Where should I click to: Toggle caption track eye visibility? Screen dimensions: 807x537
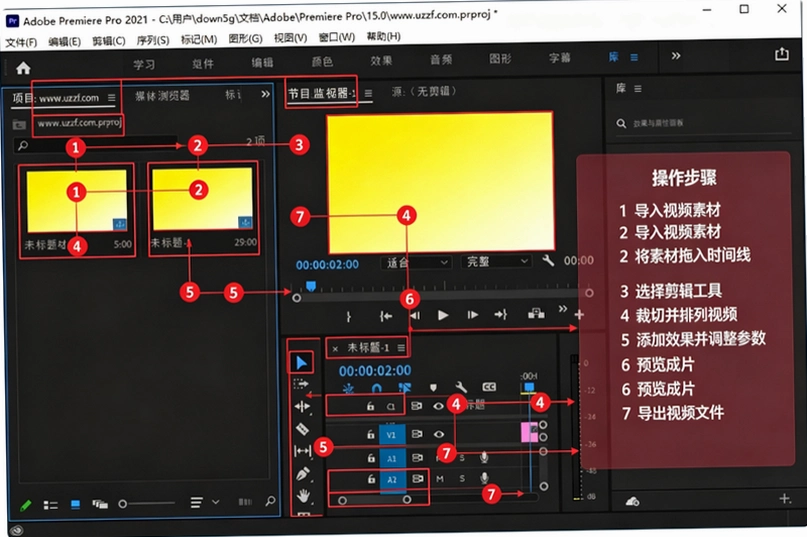click(438, 406)
